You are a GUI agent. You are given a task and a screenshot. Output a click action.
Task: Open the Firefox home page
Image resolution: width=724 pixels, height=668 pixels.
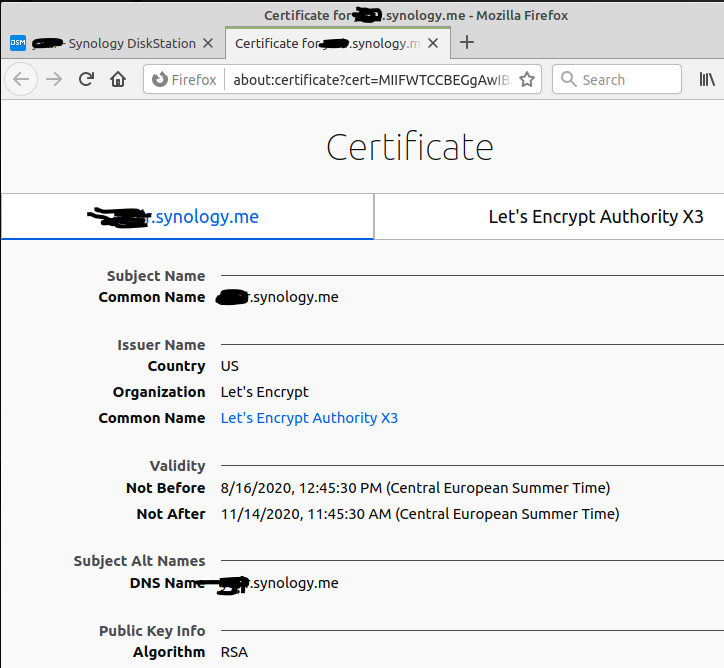[118, 80]
